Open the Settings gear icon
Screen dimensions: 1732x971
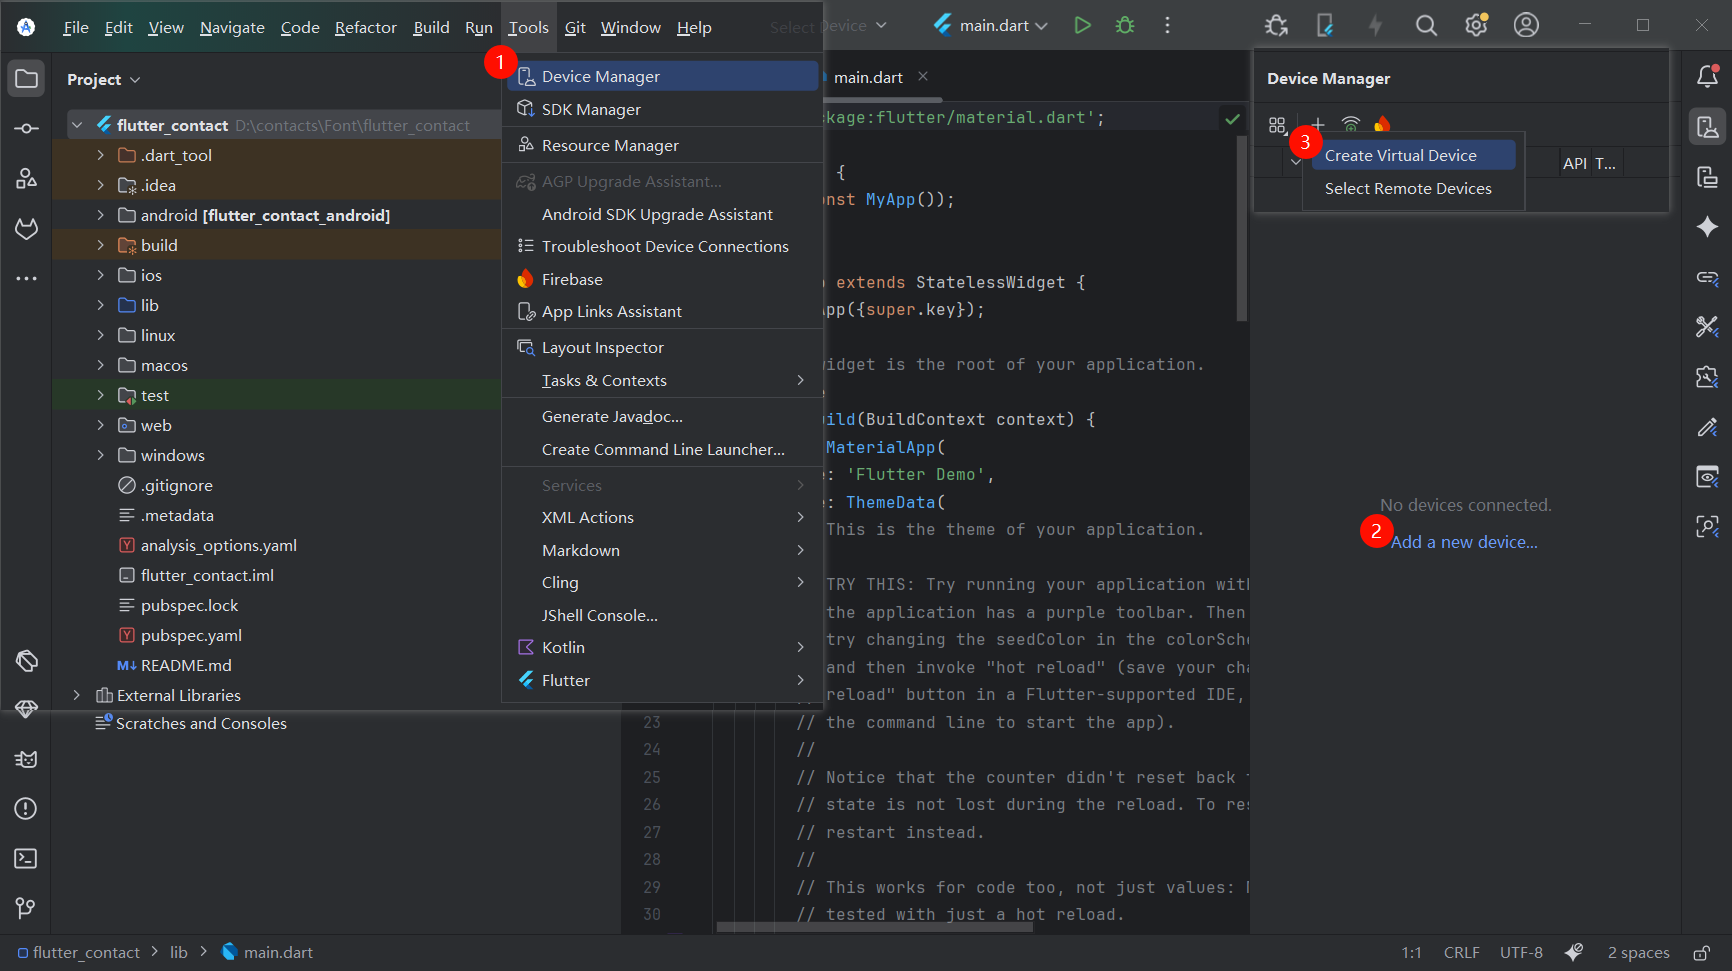[1476, 26]
